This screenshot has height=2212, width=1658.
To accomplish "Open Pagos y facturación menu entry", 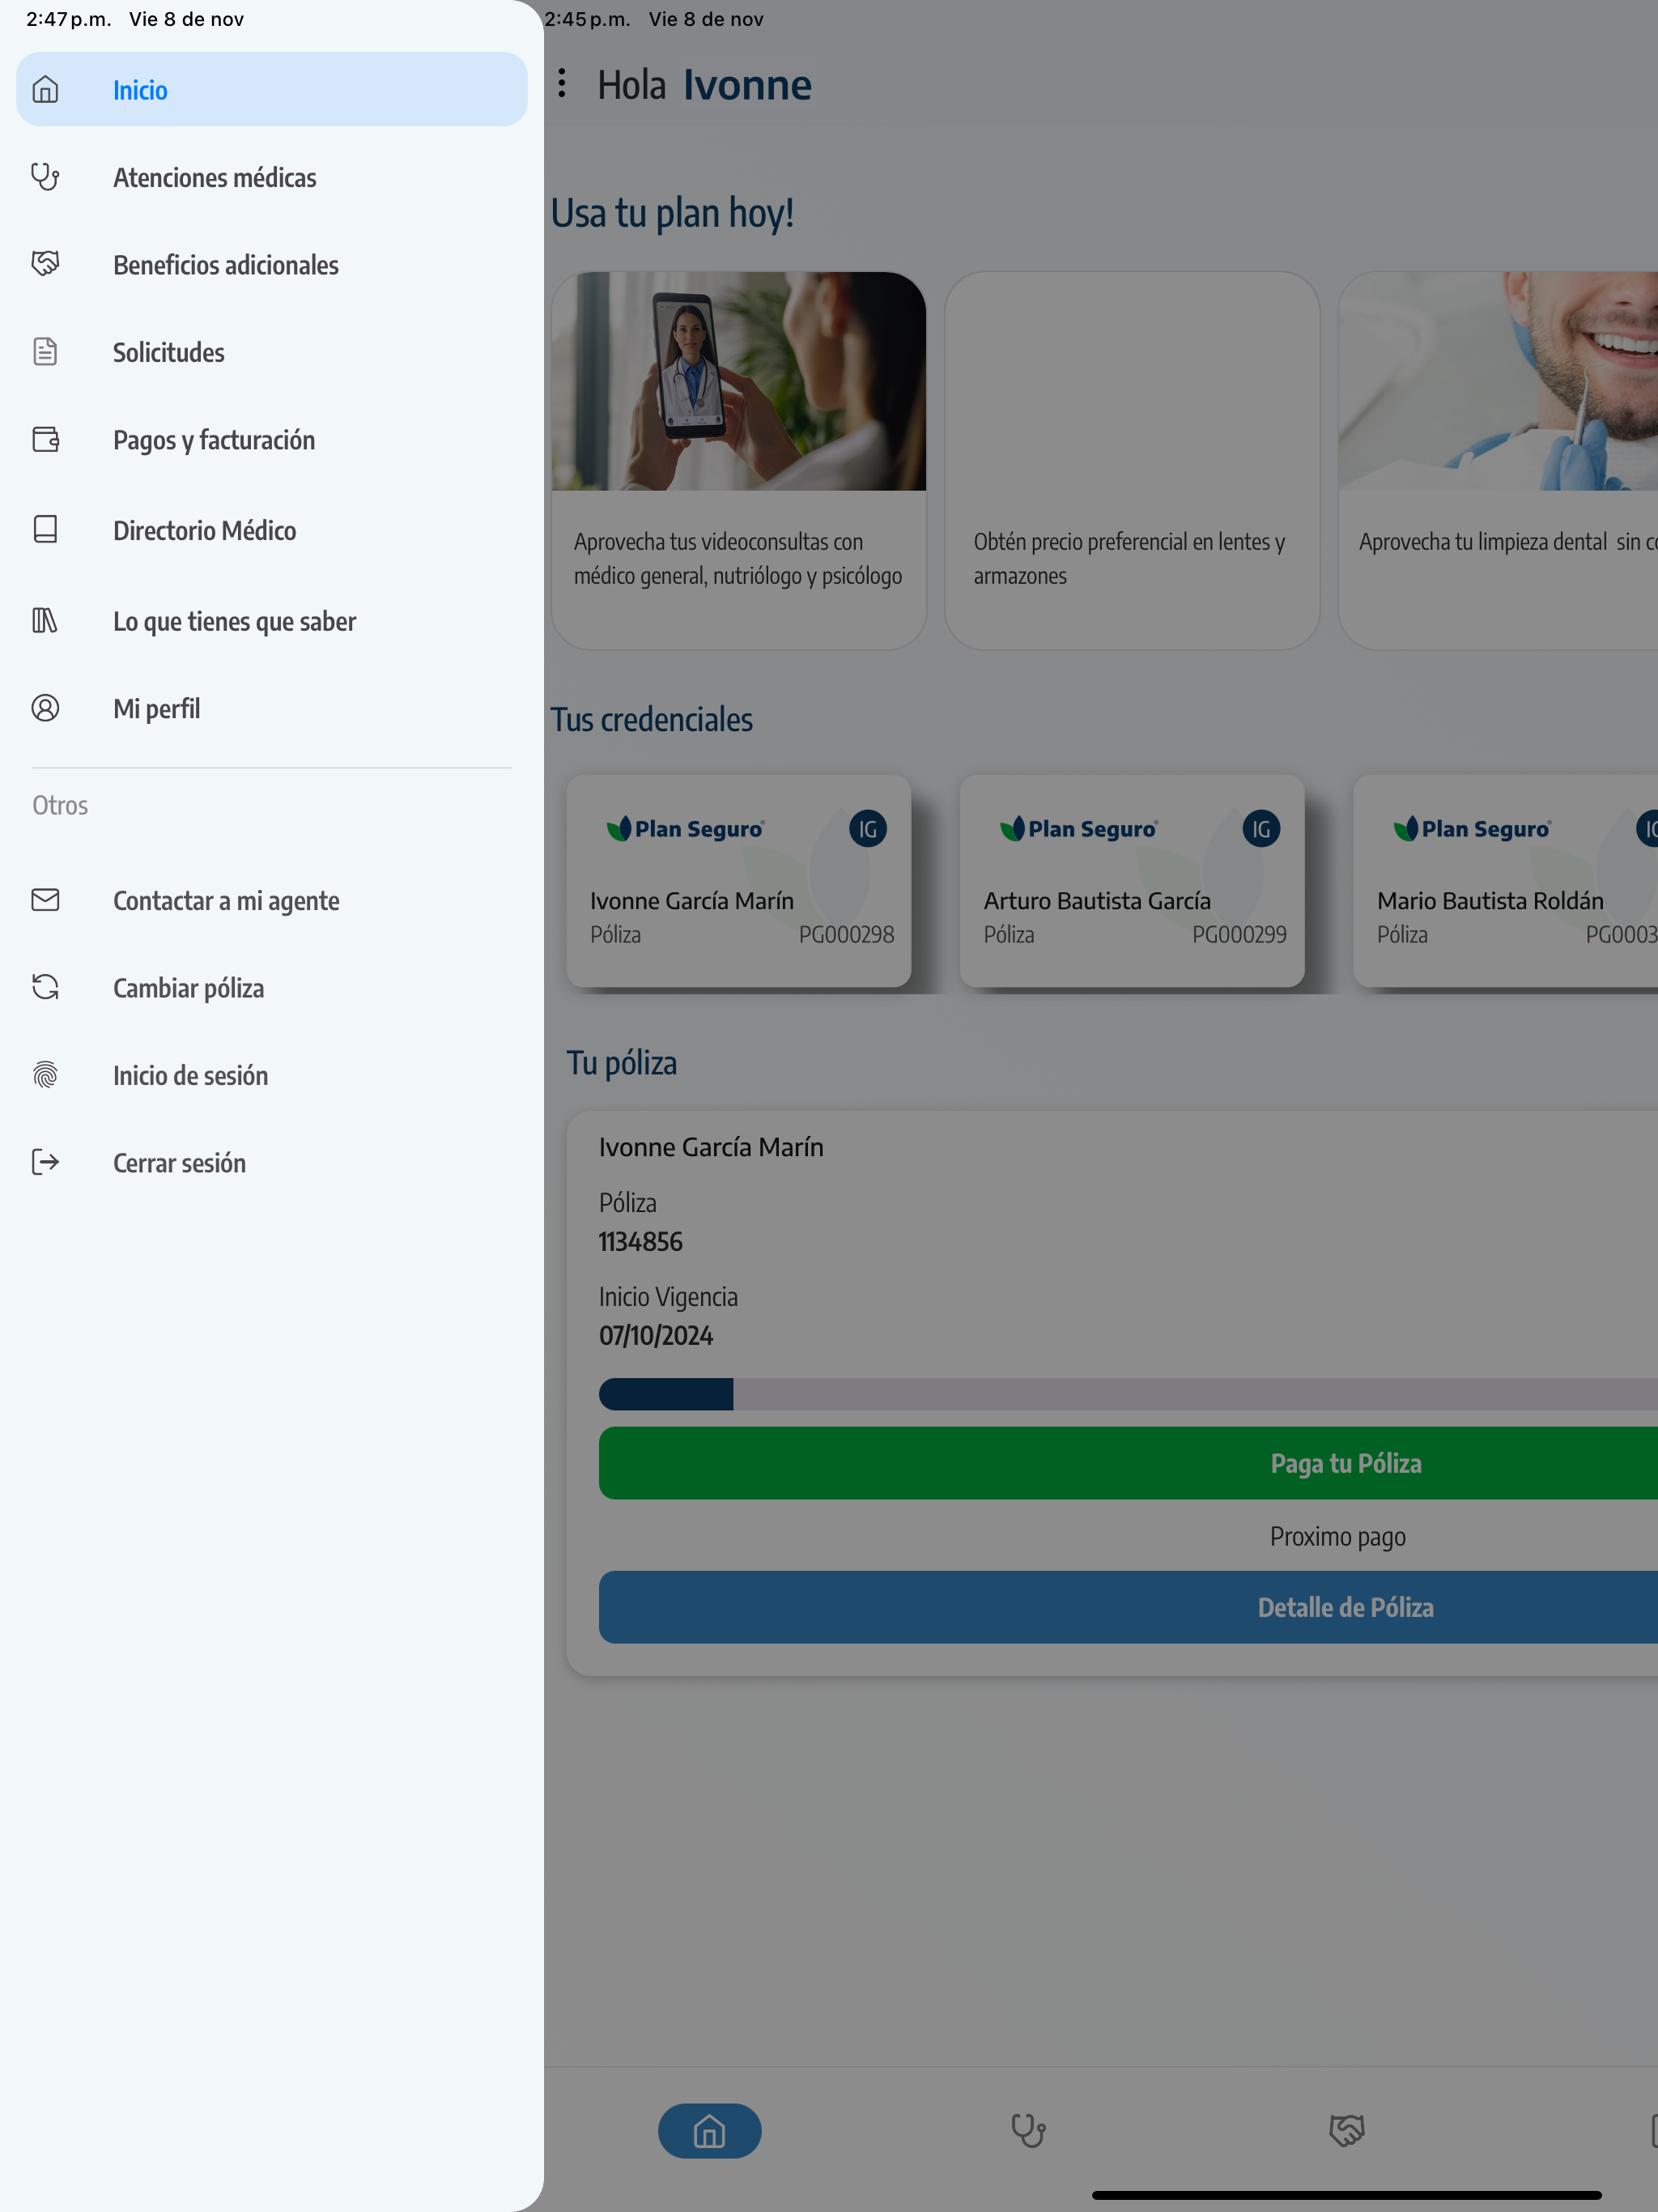I will pos(272,439).
